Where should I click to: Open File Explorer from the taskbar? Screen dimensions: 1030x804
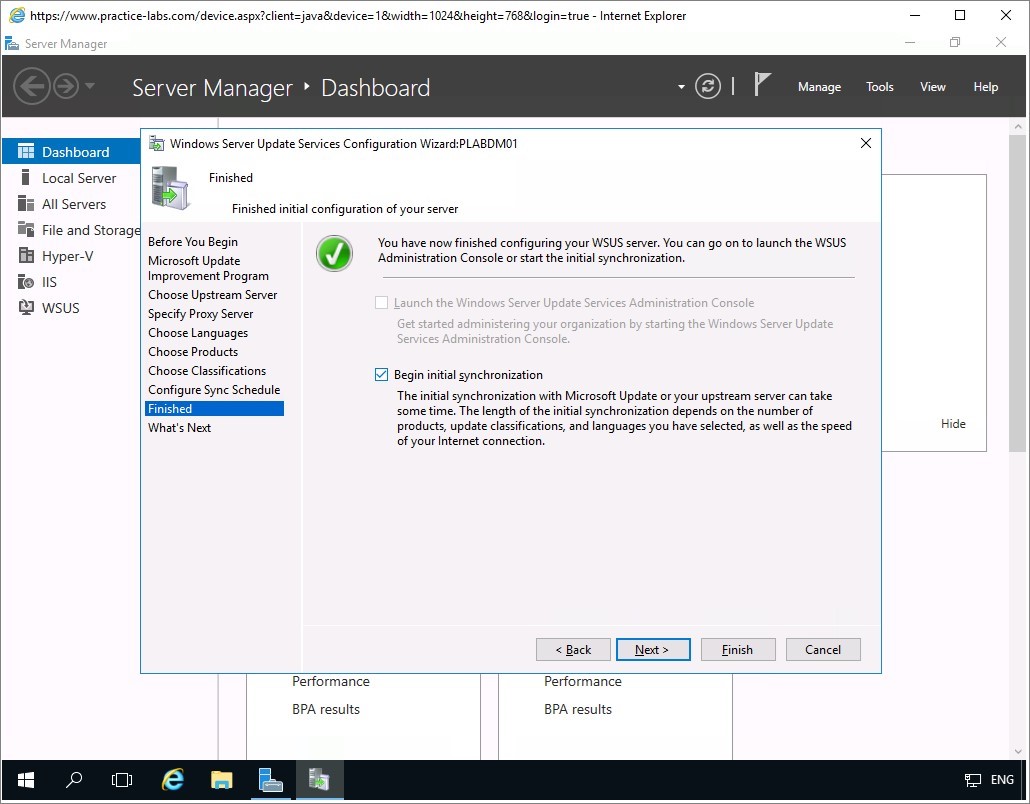click(221, 780)
